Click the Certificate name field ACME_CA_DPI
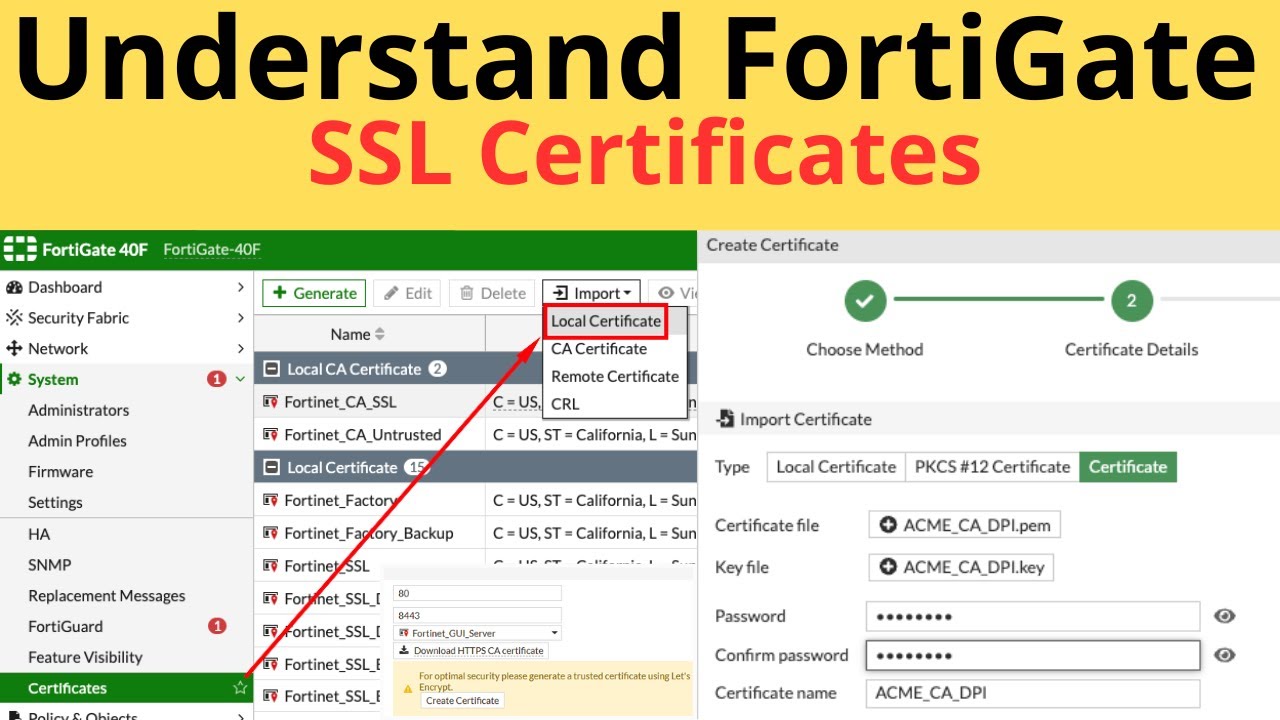This screenshot has width=1280, height=720. coord(1033,693)
